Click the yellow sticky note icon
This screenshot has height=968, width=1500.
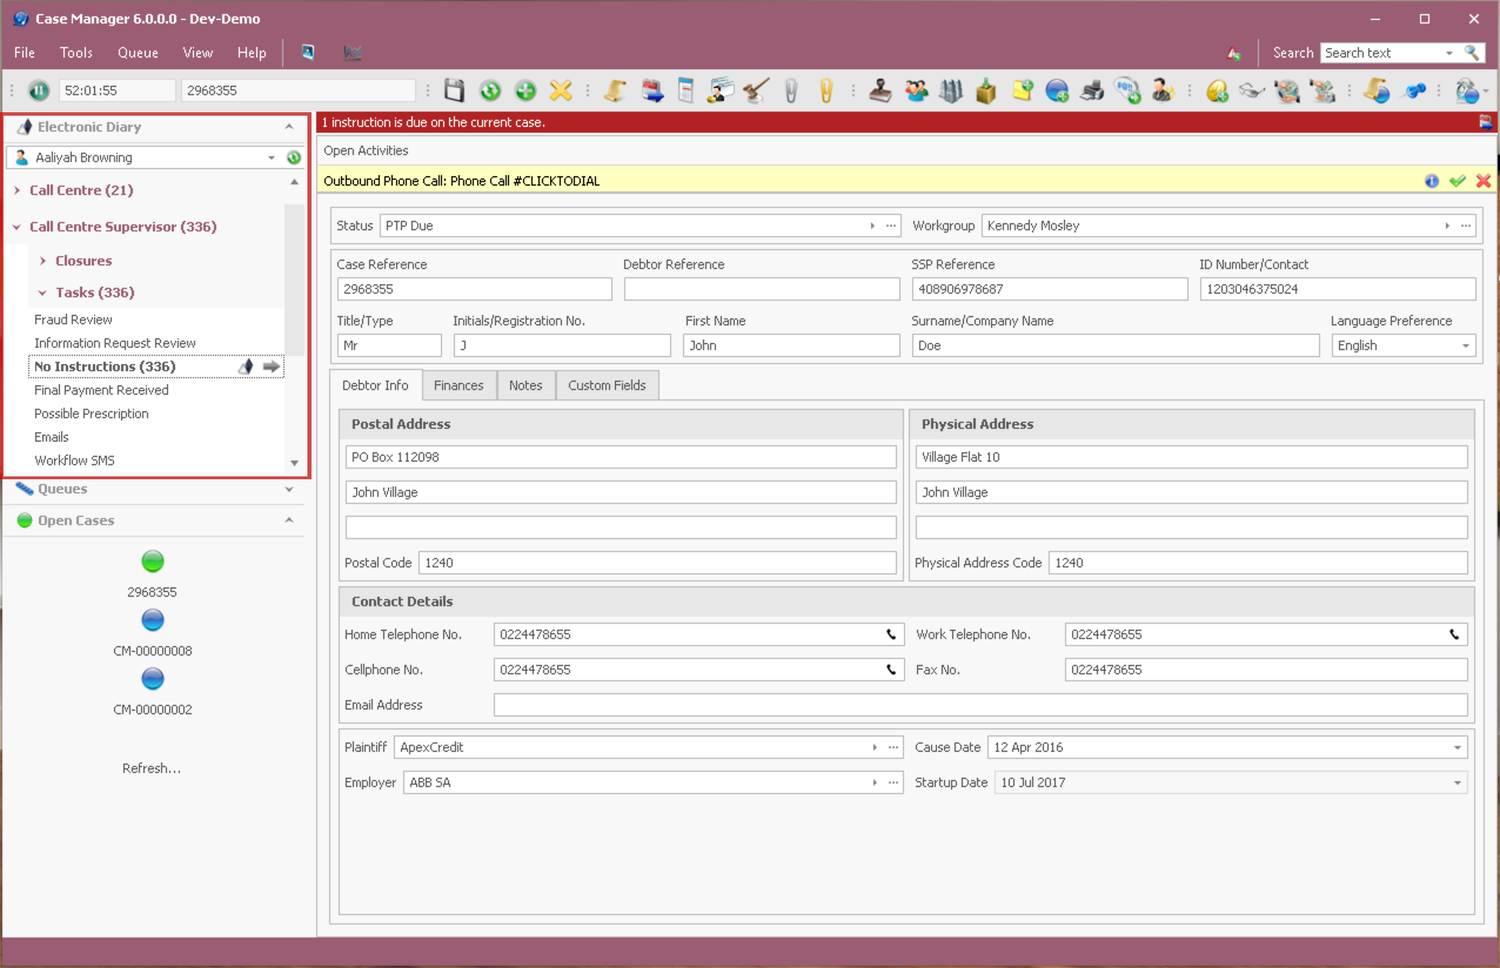(1022, 91)
